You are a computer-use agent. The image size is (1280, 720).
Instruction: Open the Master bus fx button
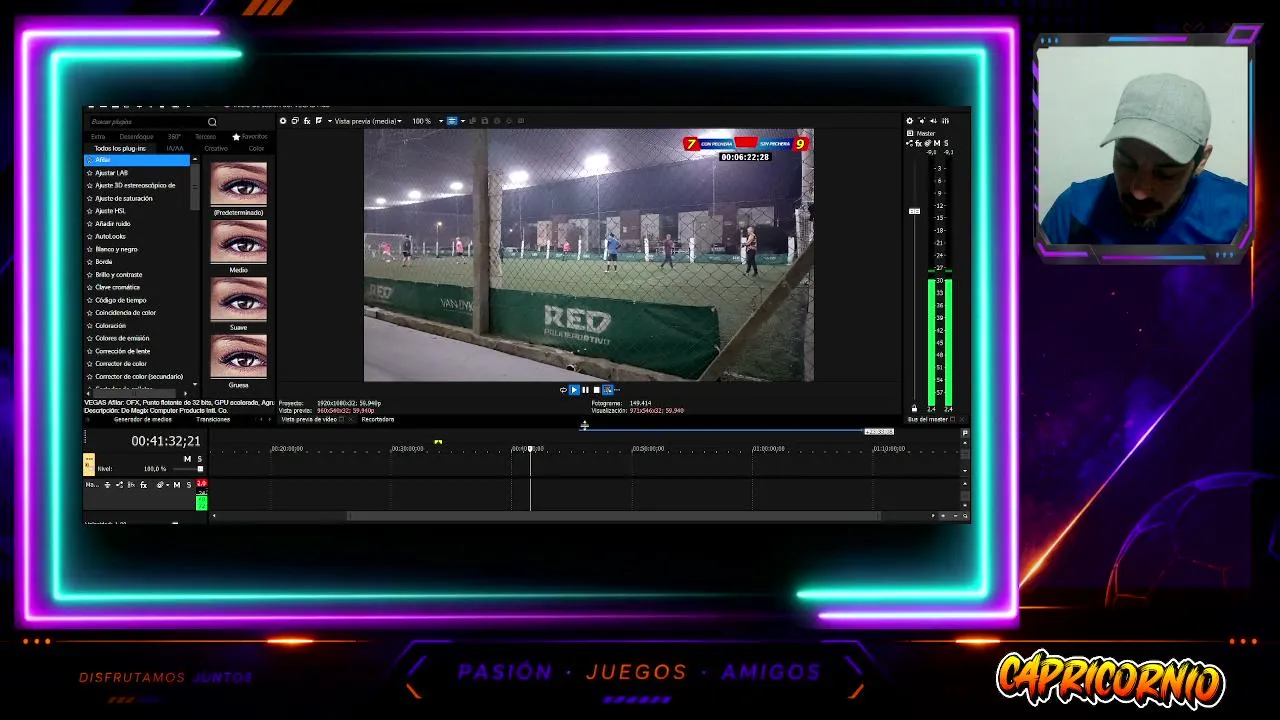click(x=919, y=143)
